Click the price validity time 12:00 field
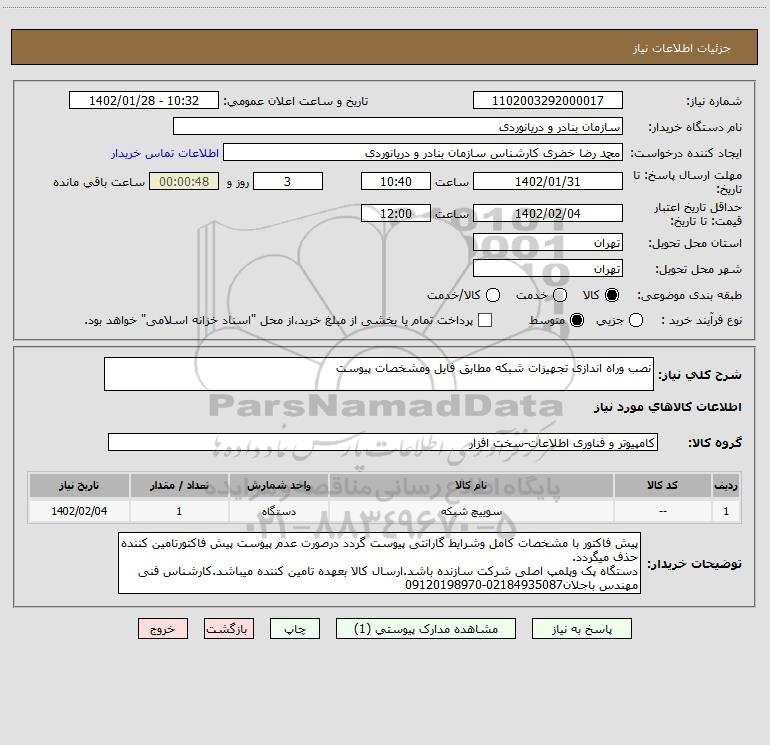Viewport: 770px width, 745px height. (396, 213)
